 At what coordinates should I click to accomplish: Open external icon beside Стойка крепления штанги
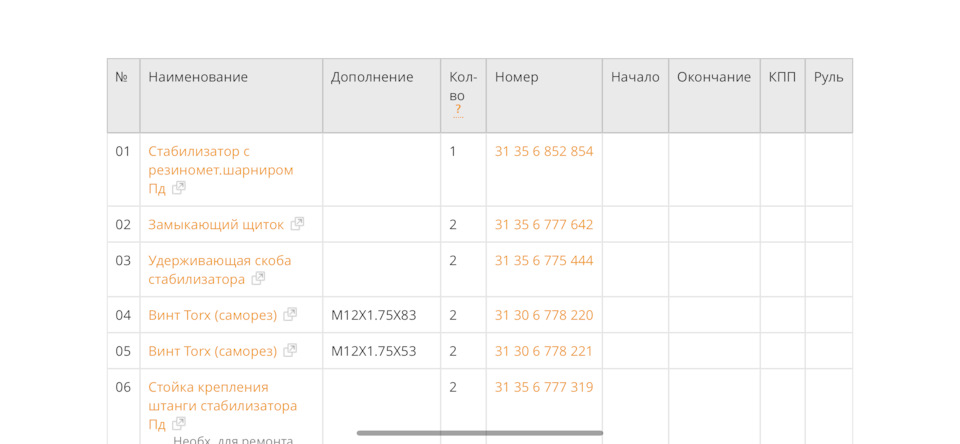179,424
